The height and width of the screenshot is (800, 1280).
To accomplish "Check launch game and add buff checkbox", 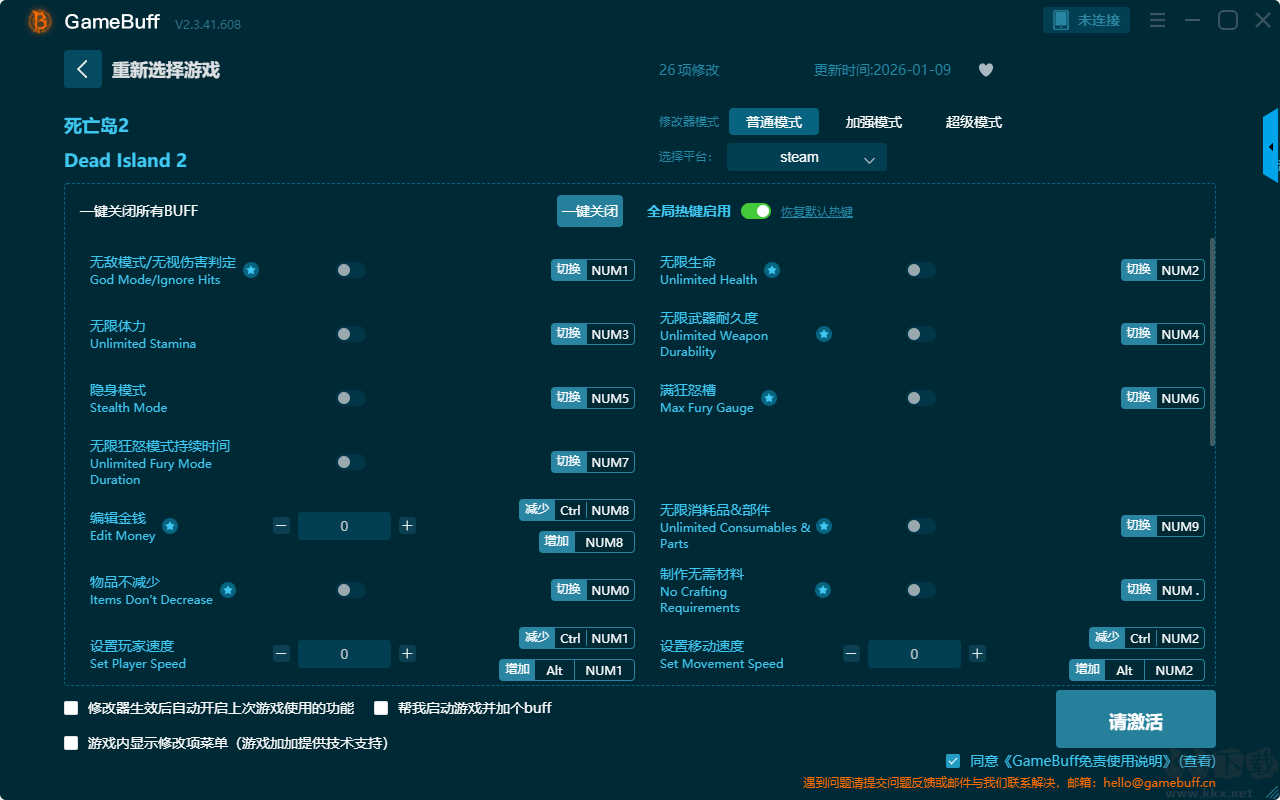I will point(381,708).
